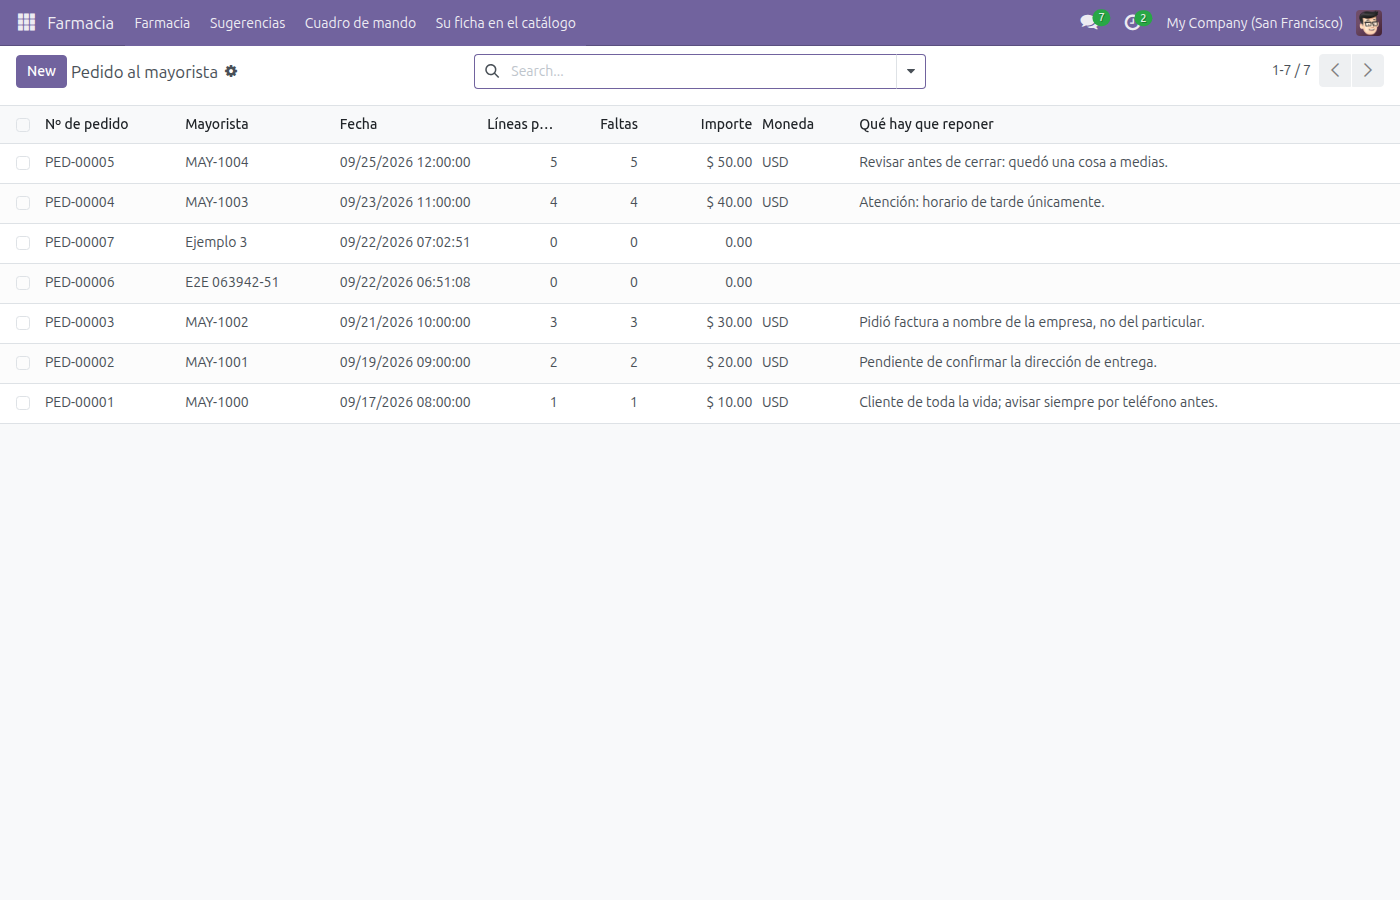Image resolution: width=1400 pixels, height=900 pixels.
Task: Toggle the select-all checkbox in the header
Action: pyautogui.click(x=23, y=124)
